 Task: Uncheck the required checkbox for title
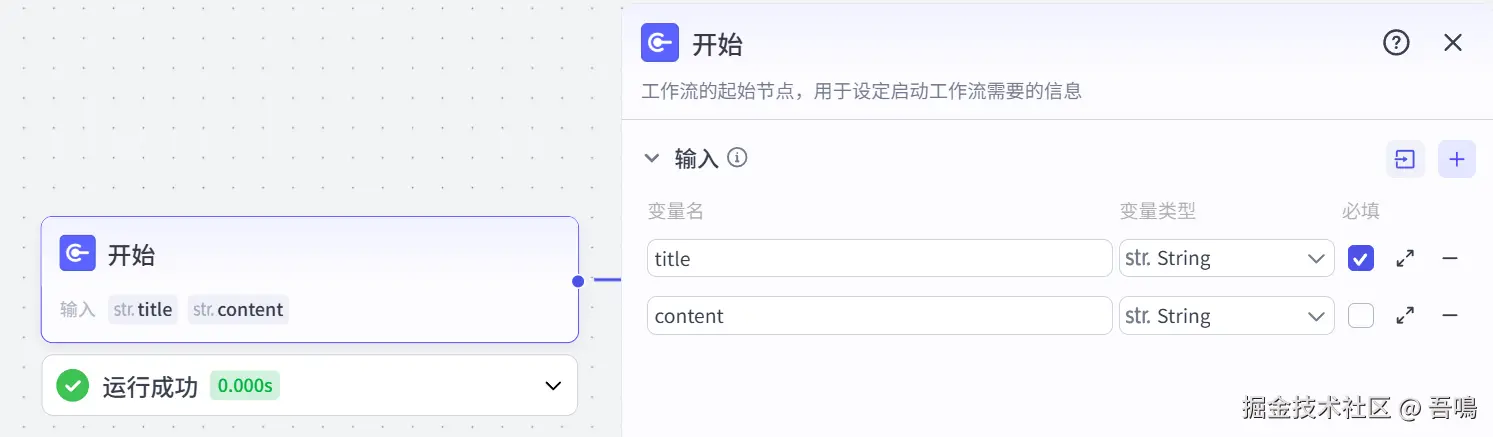click(1361, 258)
